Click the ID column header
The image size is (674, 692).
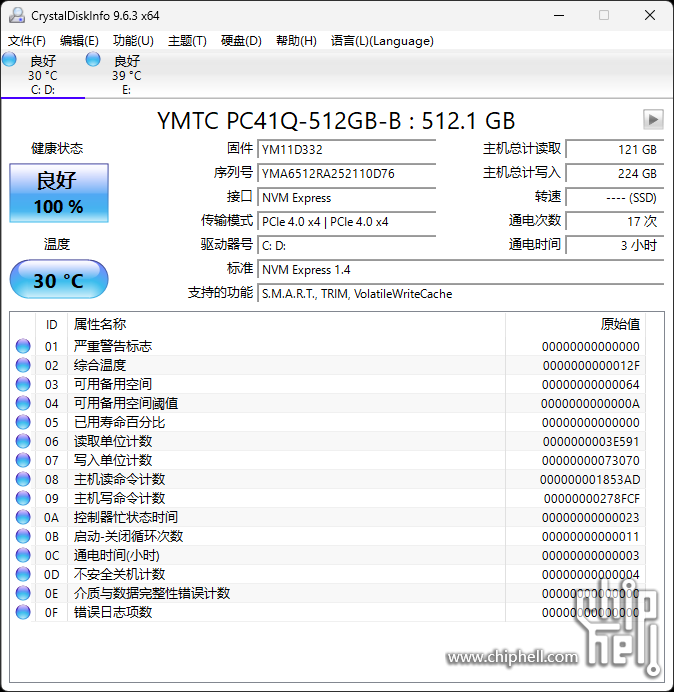(x=52, y=325)
